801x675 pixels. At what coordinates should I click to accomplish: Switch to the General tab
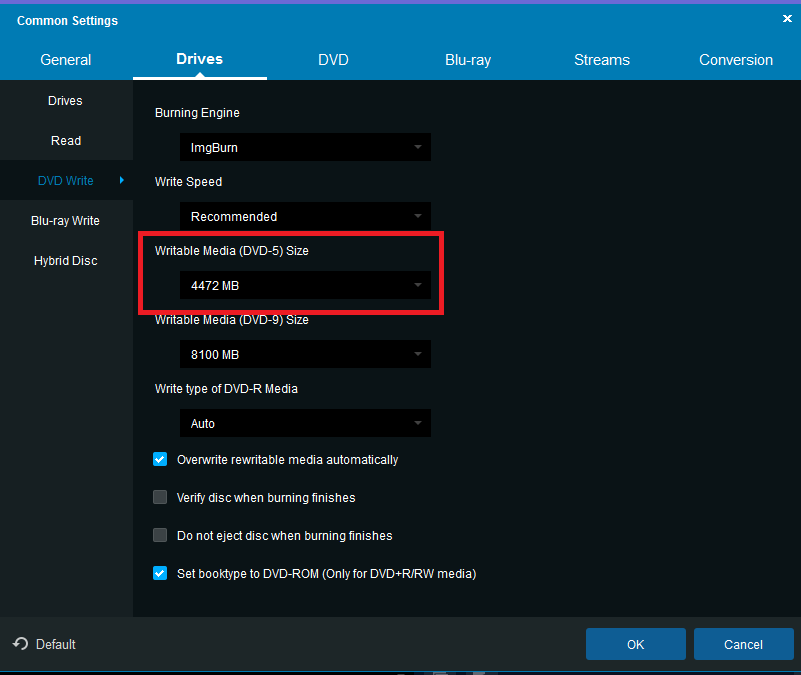[66, 60]
